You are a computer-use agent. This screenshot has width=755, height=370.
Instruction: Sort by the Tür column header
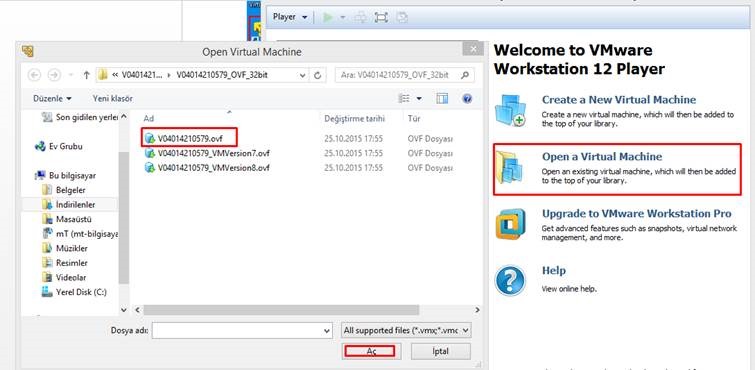point(414,118)
